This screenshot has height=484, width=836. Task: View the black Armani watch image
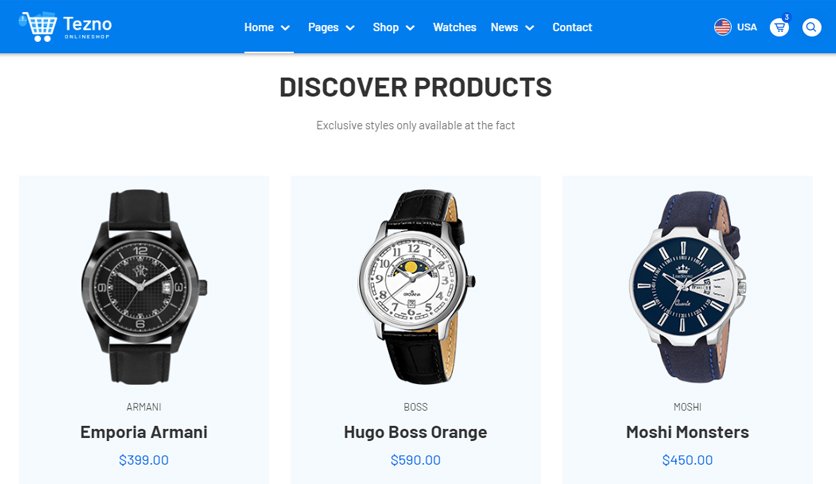coord(143,287)
